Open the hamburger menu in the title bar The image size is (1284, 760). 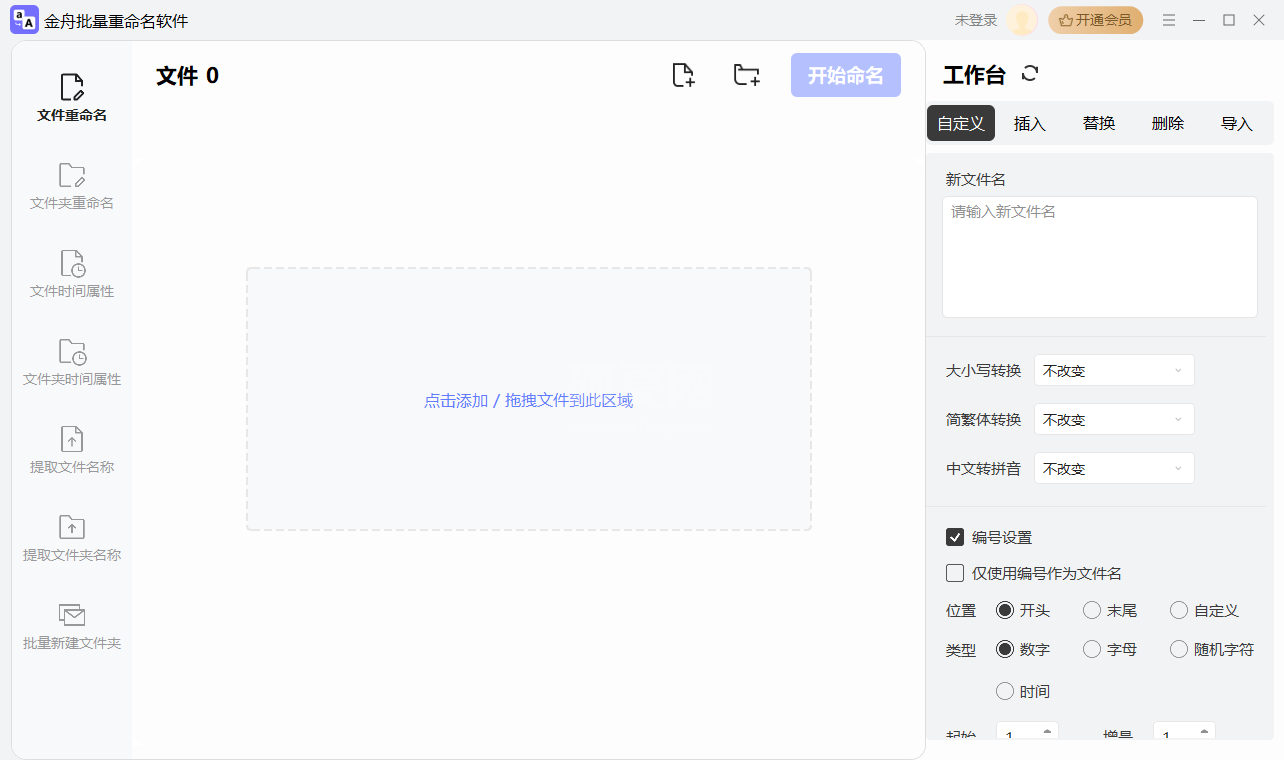pyautogui.click(x=1169, y=20)
